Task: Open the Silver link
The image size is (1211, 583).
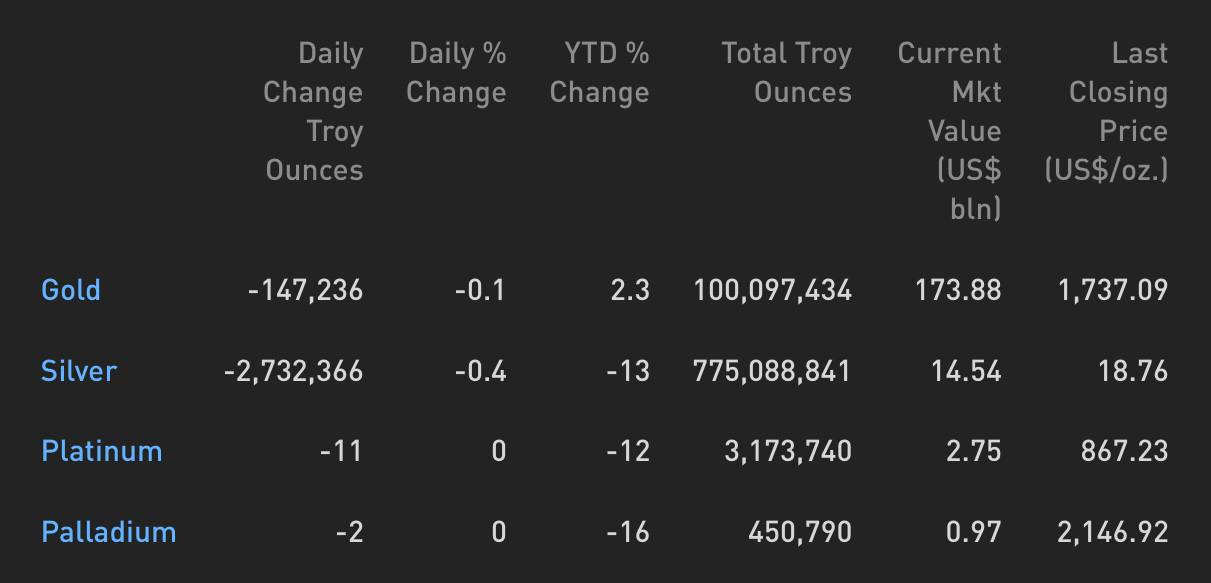Action: [79, 371]
